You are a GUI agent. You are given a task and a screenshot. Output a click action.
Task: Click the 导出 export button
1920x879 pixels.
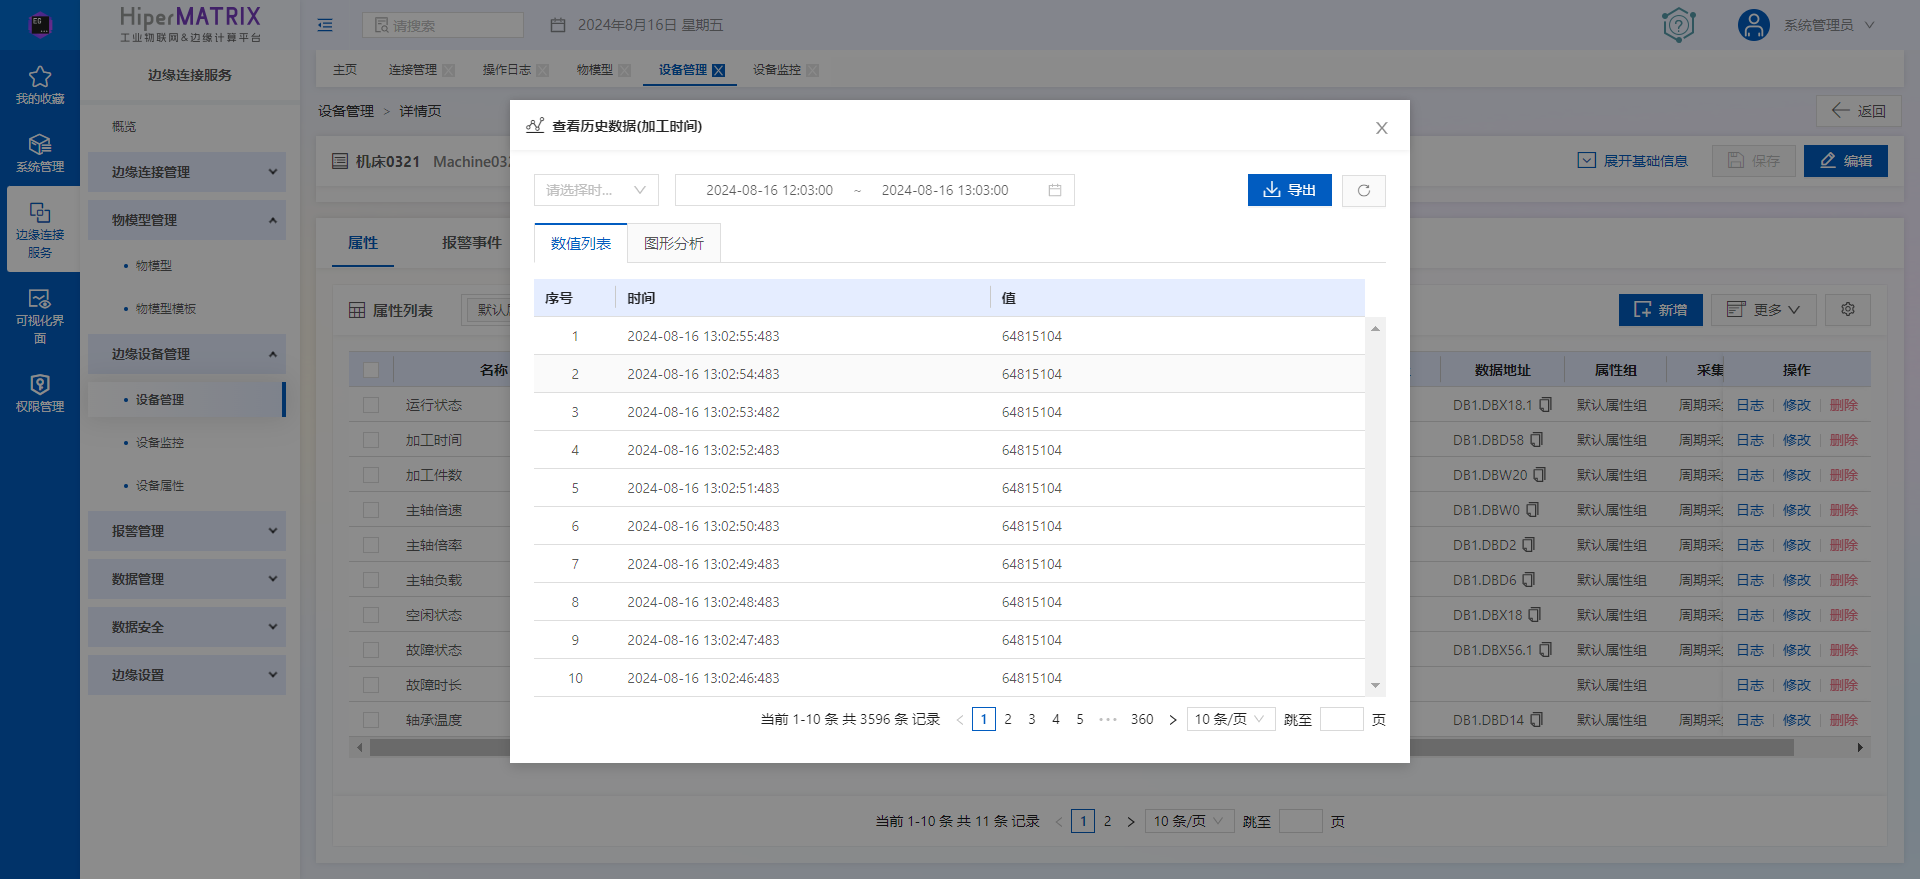tap(1289, 190)
